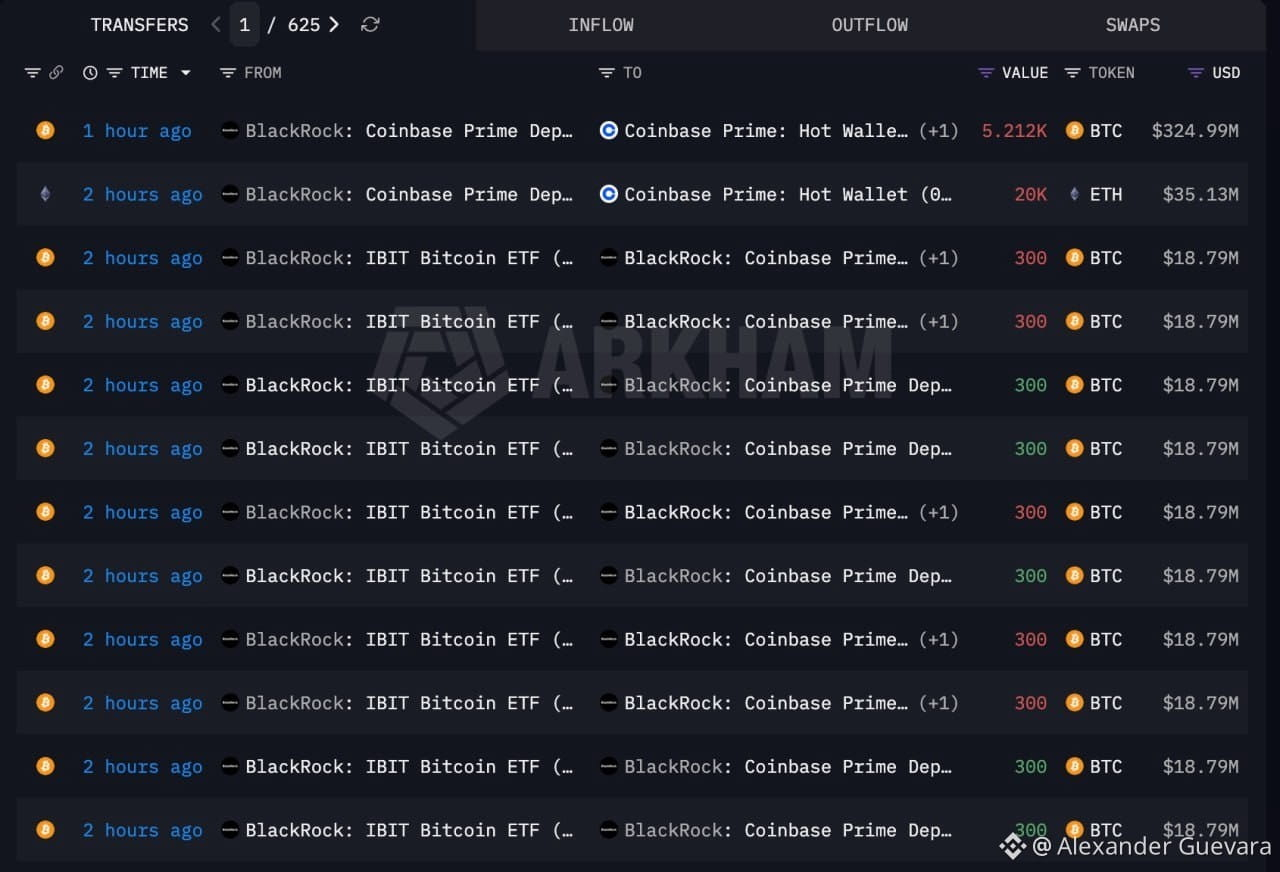
Task: Click the ETH token icon next to the ETH label
Action: tap(1074, 194)
